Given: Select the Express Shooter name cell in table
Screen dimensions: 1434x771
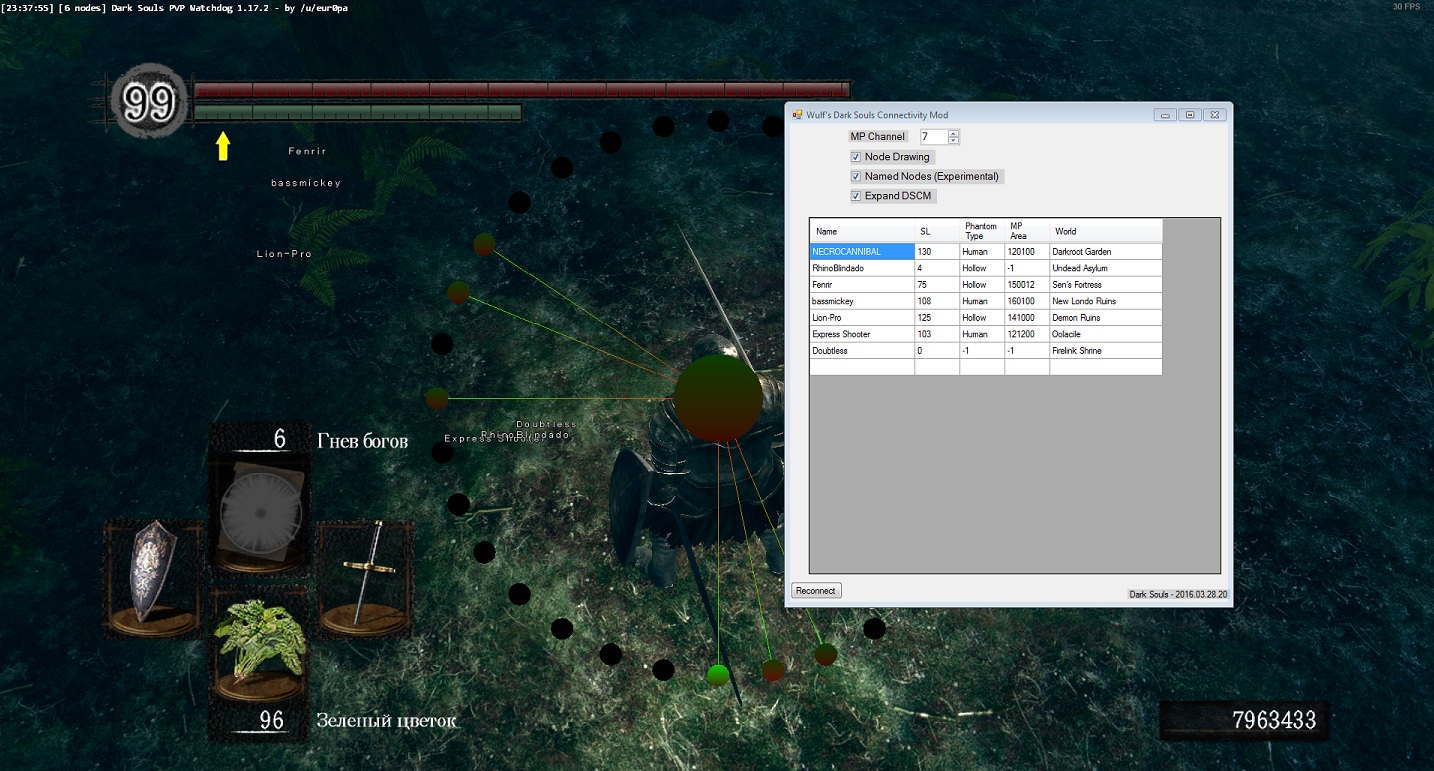Looking at the screenshot, I should click(862, 334).
